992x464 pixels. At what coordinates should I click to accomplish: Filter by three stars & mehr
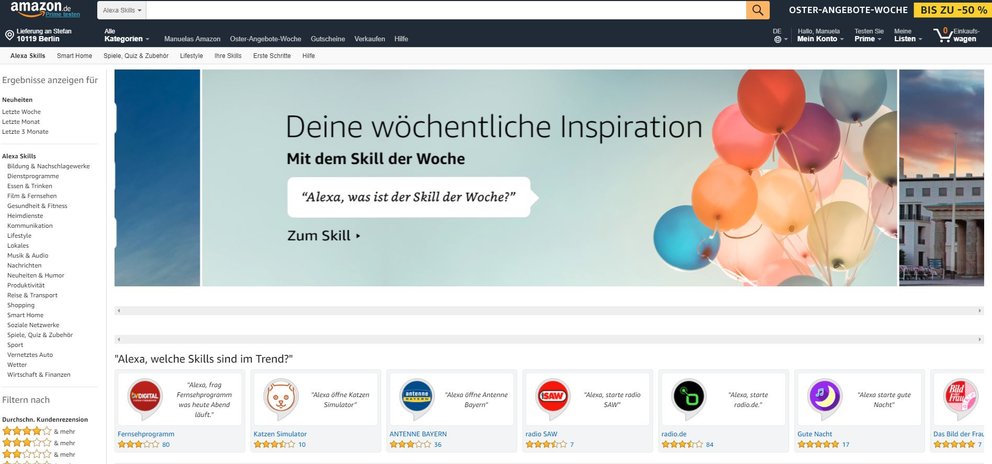[39, 443]
